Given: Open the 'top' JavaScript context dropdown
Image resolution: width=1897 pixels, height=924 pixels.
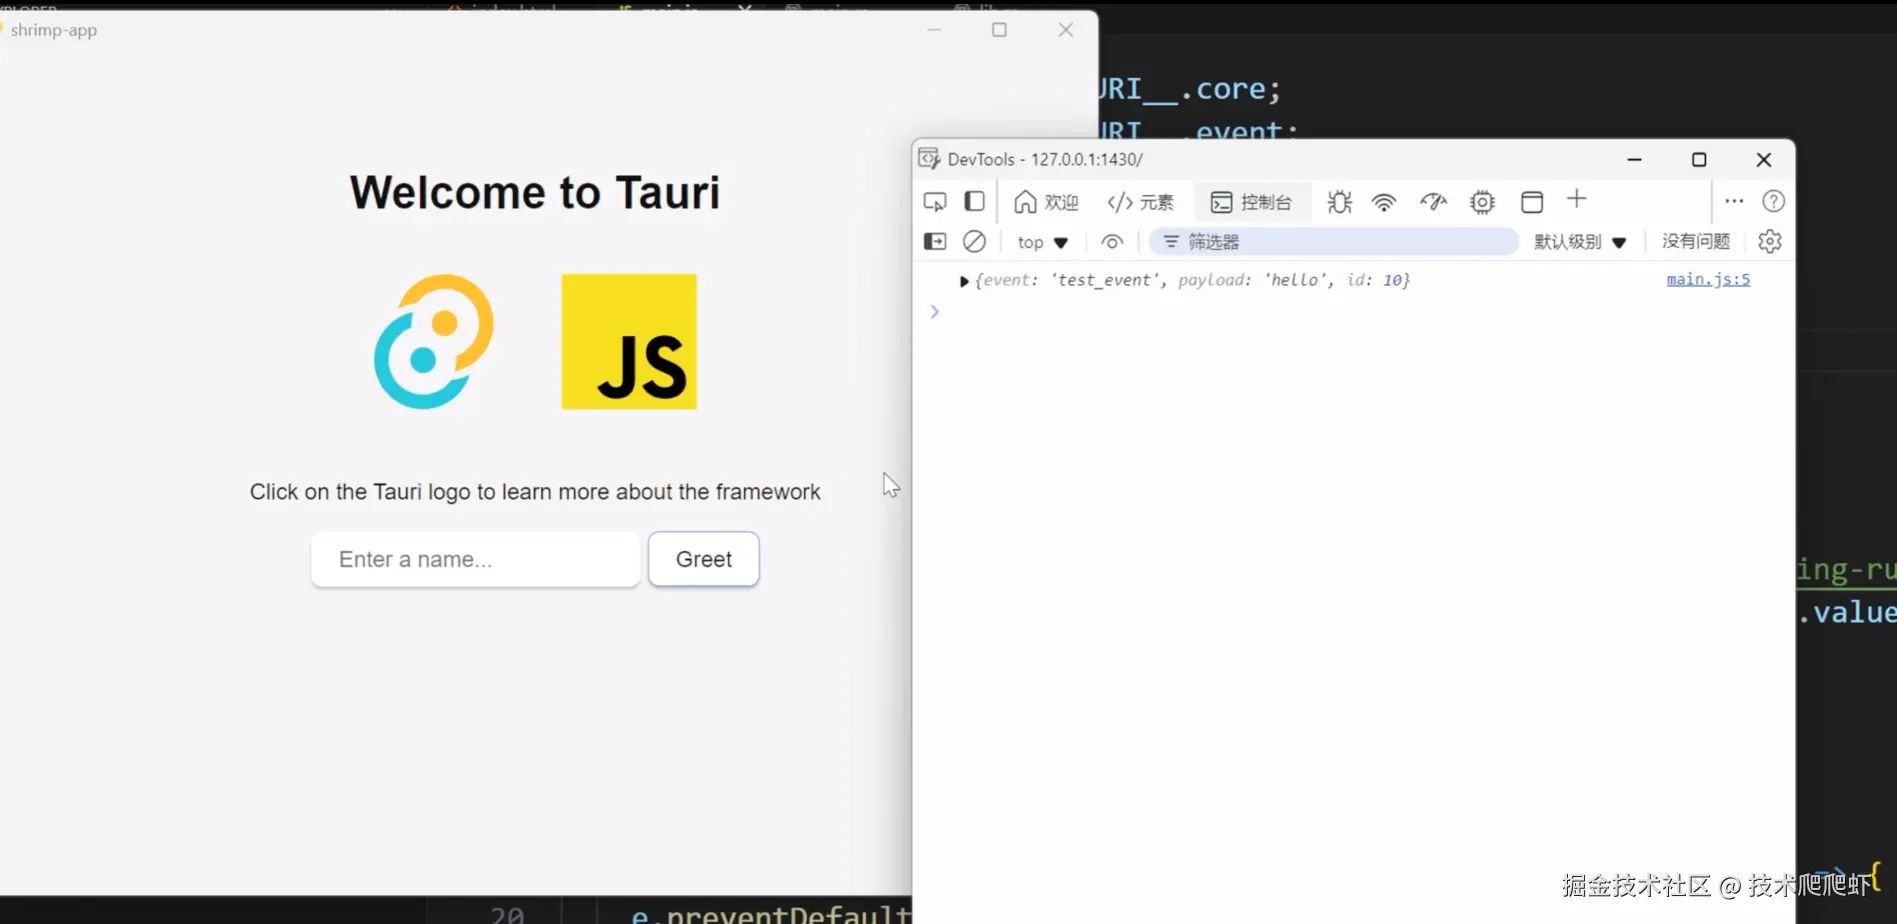Looking at the screenshot, I should point(1043,242).
